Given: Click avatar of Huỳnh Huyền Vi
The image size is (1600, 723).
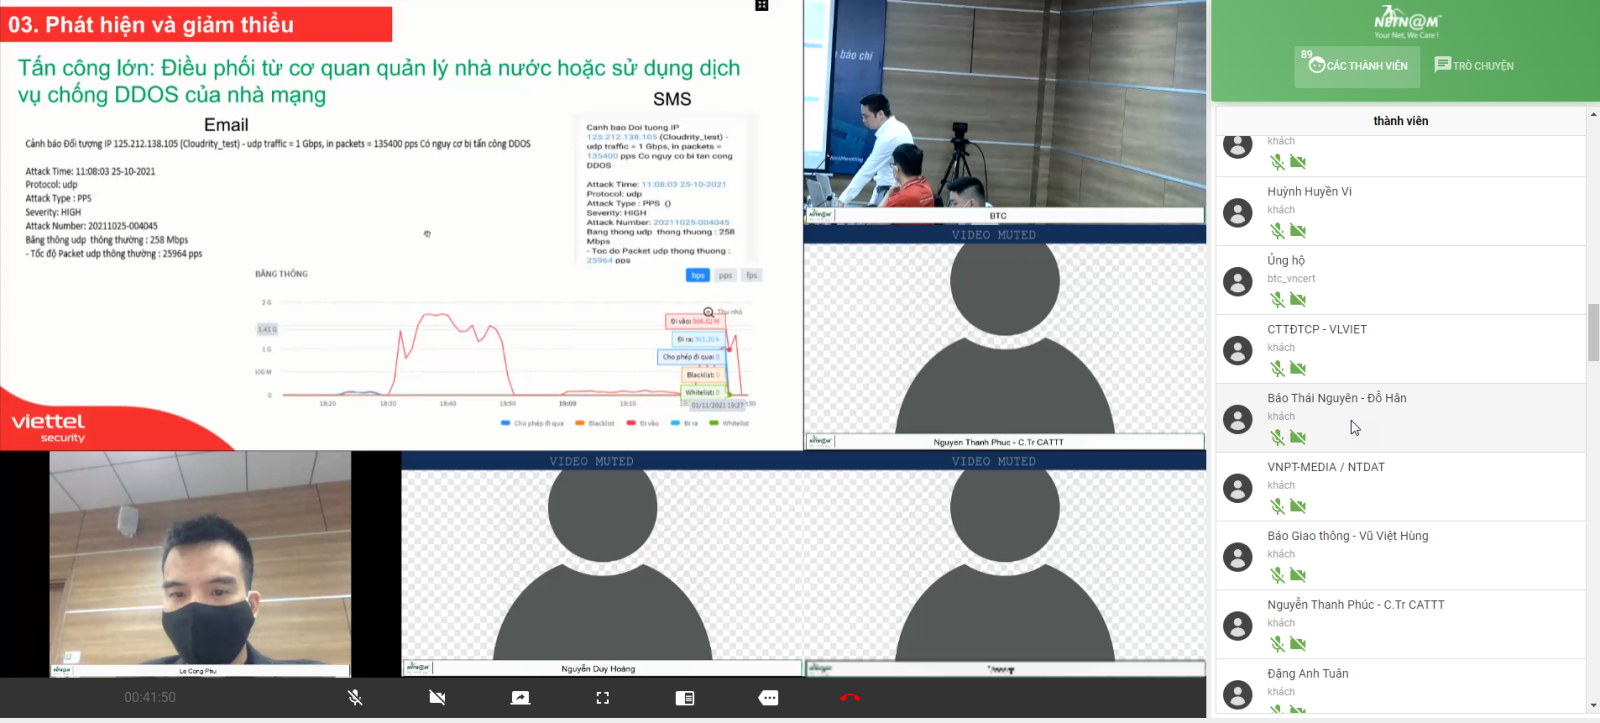Looking at the screenshot, I should pyautogui.click(x=1238, y=213).
